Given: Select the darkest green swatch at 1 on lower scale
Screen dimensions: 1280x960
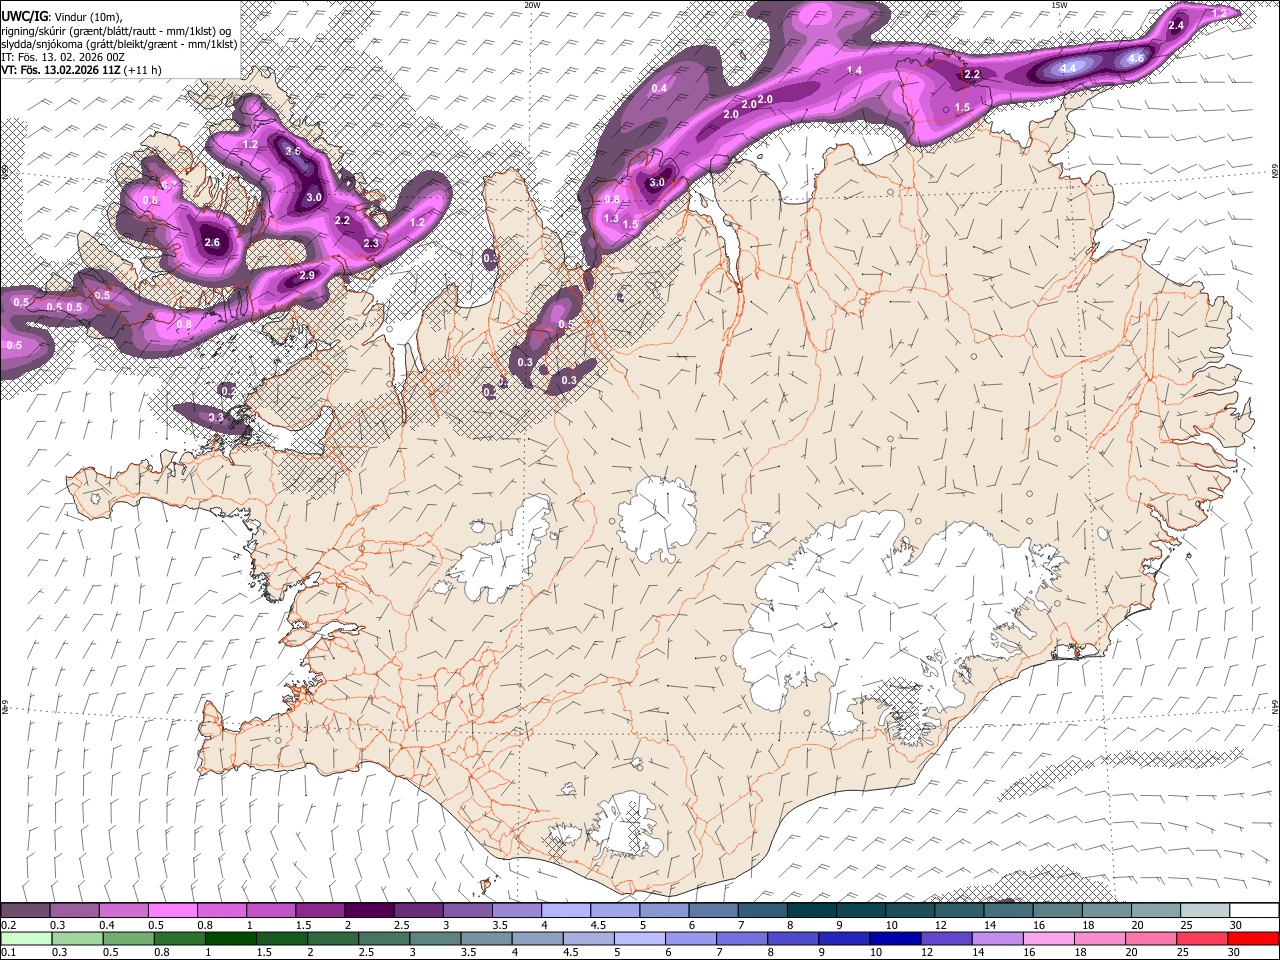Looking at the screenshot, I should pos(229,938).
